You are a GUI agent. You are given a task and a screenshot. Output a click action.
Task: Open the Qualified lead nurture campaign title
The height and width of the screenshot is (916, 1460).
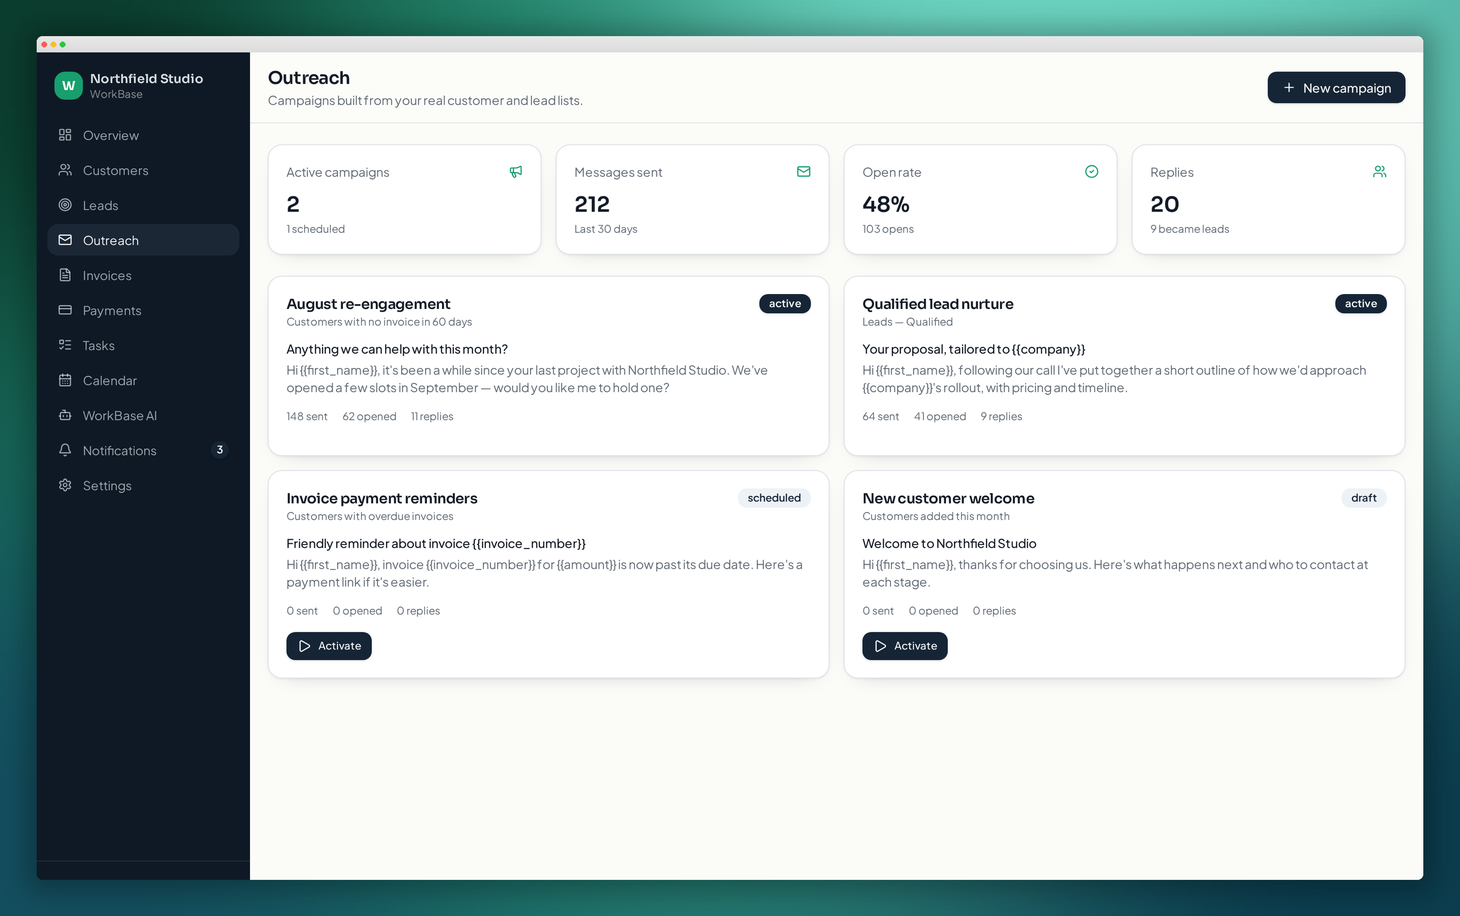(938, 304)
